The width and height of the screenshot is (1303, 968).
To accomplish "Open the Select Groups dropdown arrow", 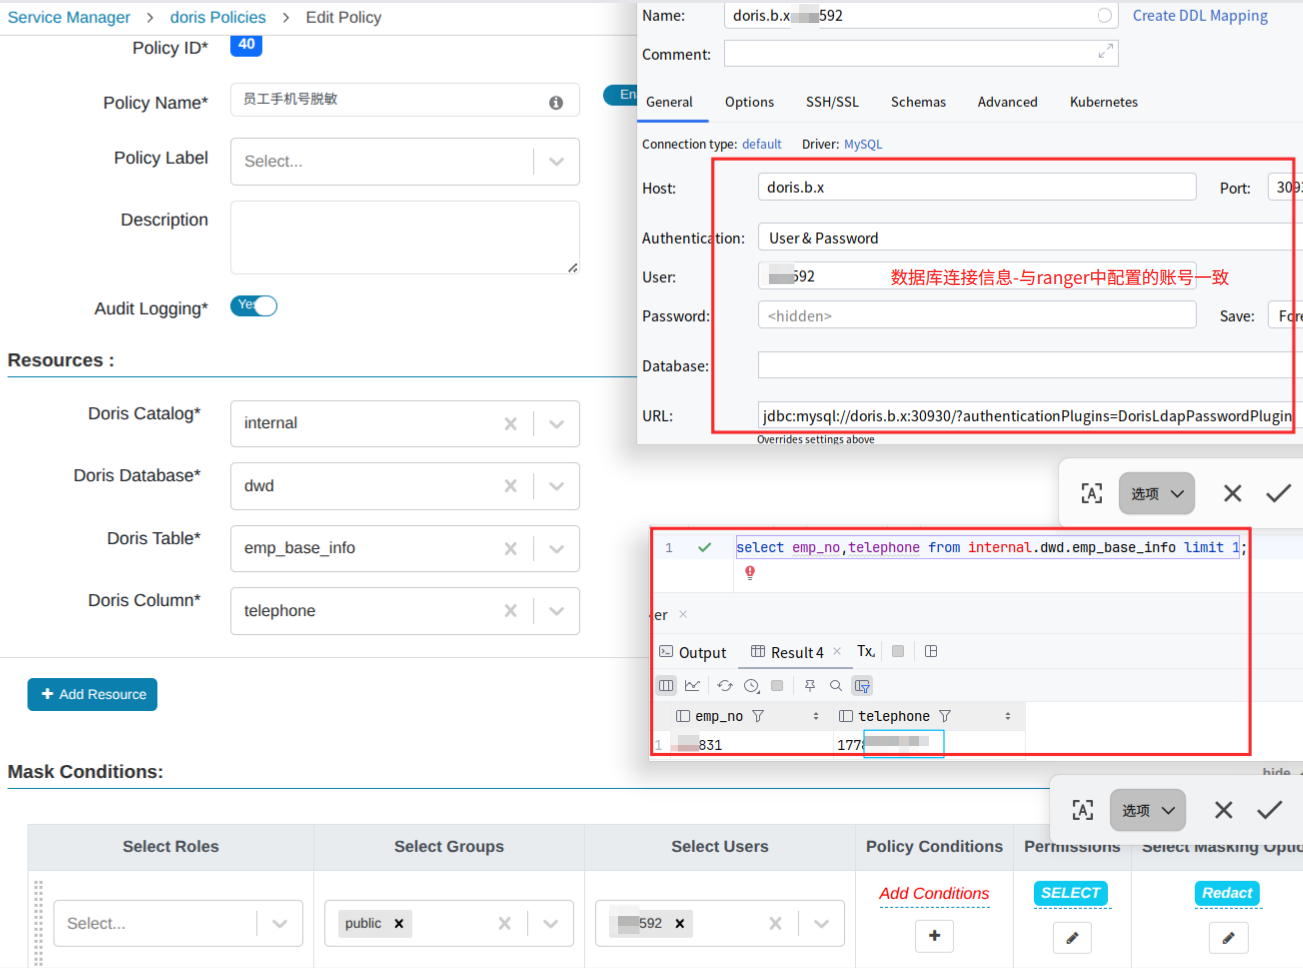I will [551, 923].
